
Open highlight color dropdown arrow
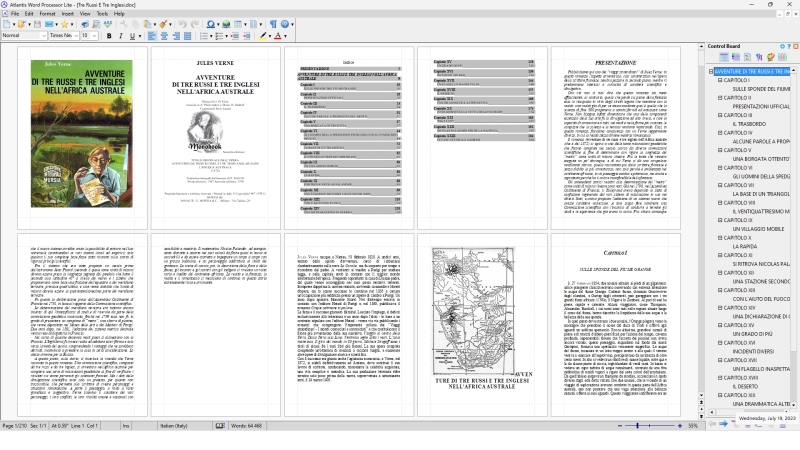pyautogui.click(x=270, y=36)
